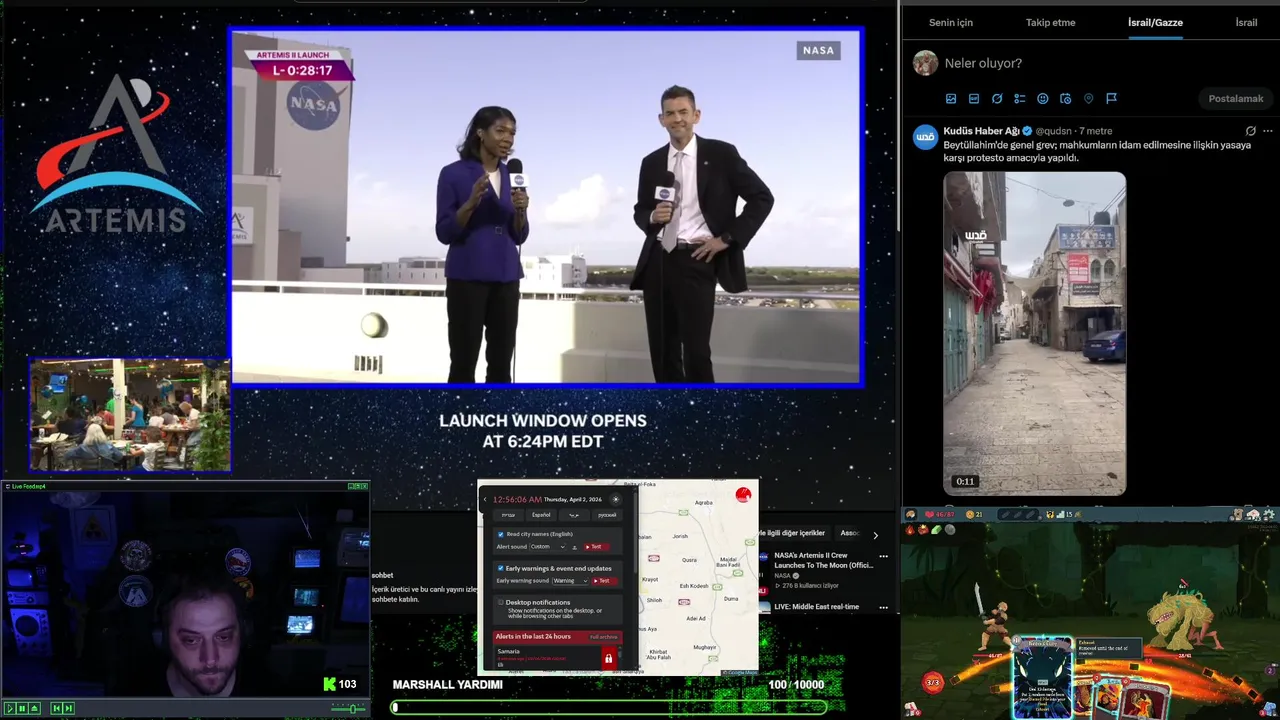Open NASA's Artemis II Crew Launches video

click(x=824, y=560)
